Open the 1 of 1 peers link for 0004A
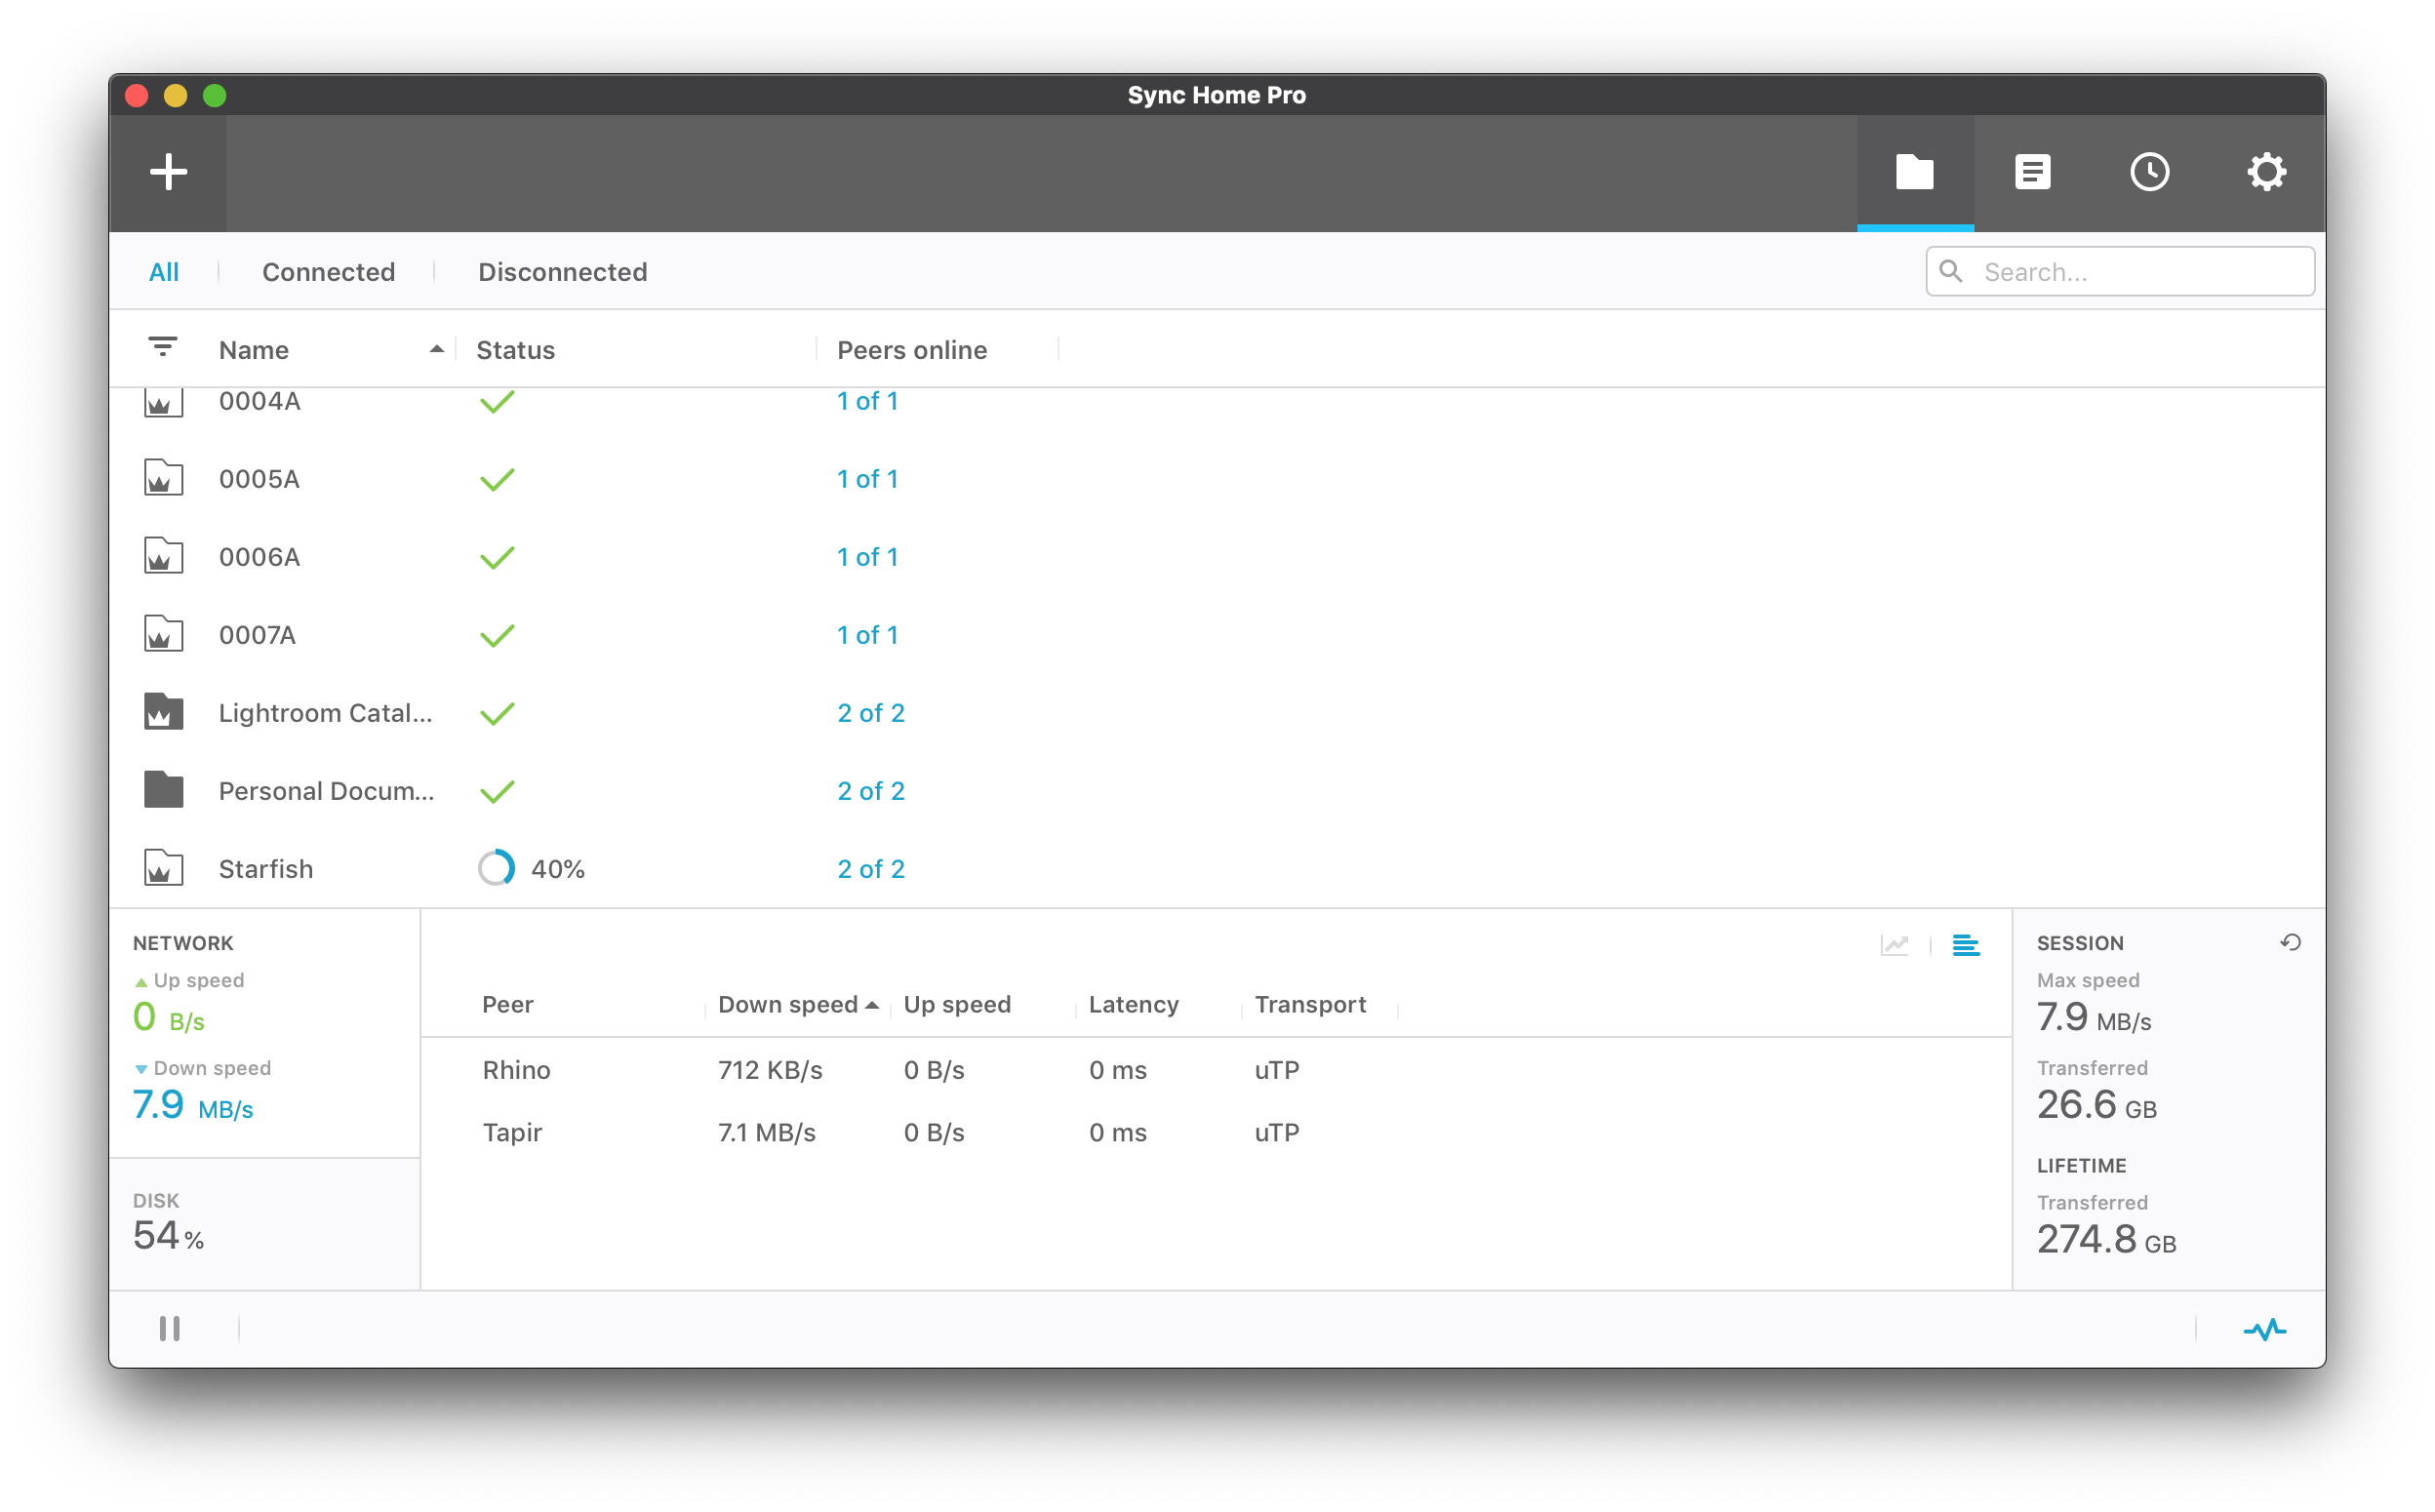The height and width of the screenshot is (1512, 2435). [x=868, y=402]
